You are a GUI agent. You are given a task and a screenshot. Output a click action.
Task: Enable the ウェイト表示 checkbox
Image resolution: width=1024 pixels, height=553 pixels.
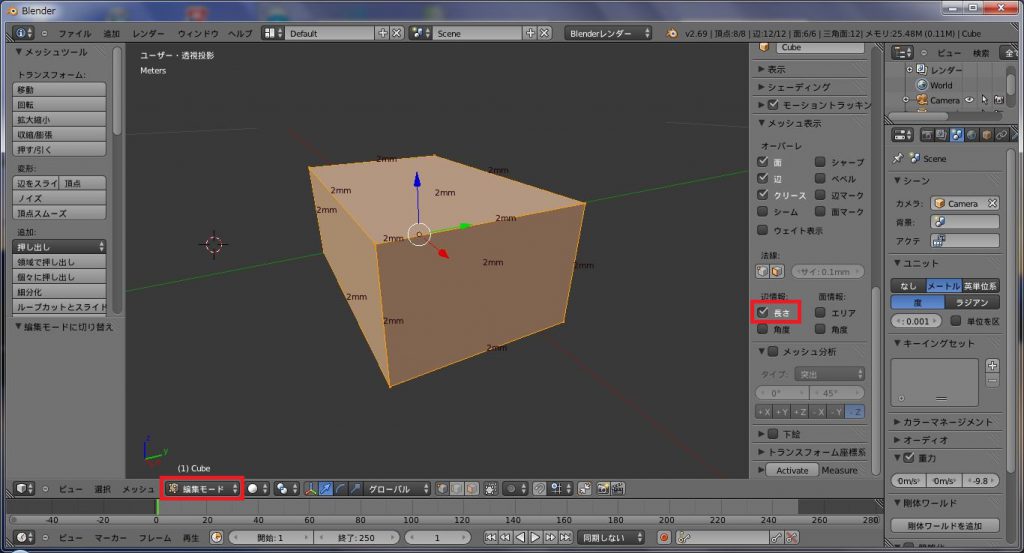pyautogui.click(x=763, y=230)
